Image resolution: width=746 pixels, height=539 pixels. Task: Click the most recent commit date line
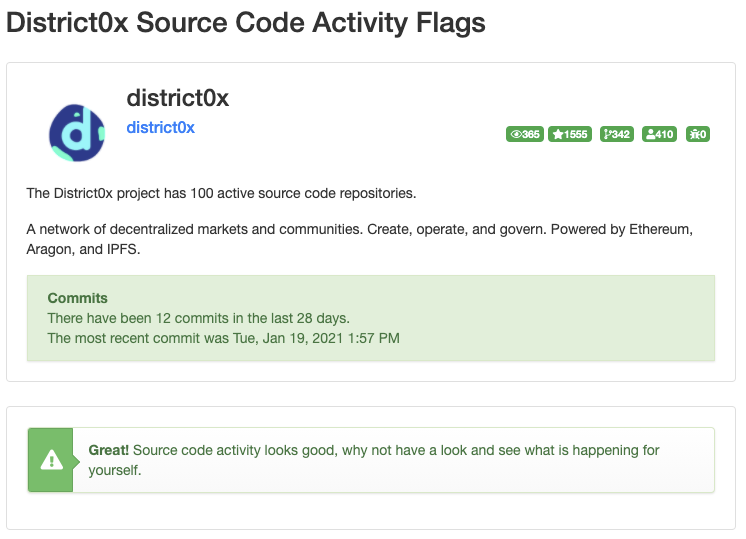[x=224, y=338]
